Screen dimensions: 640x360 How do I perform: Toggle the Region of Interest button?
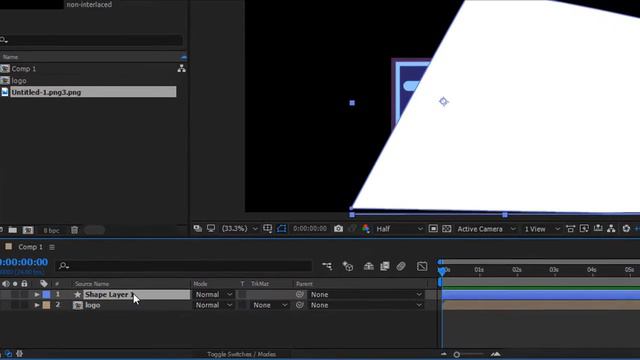click(433, 229)
